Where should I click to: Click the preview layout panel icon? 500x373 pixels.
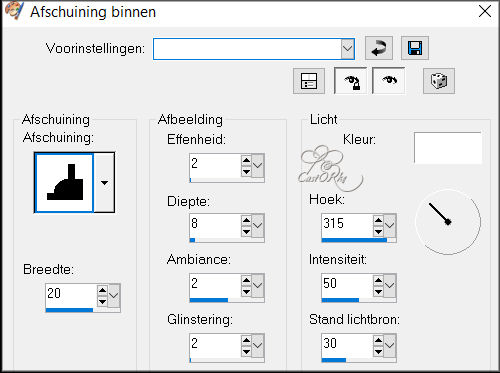coord(309,81)
